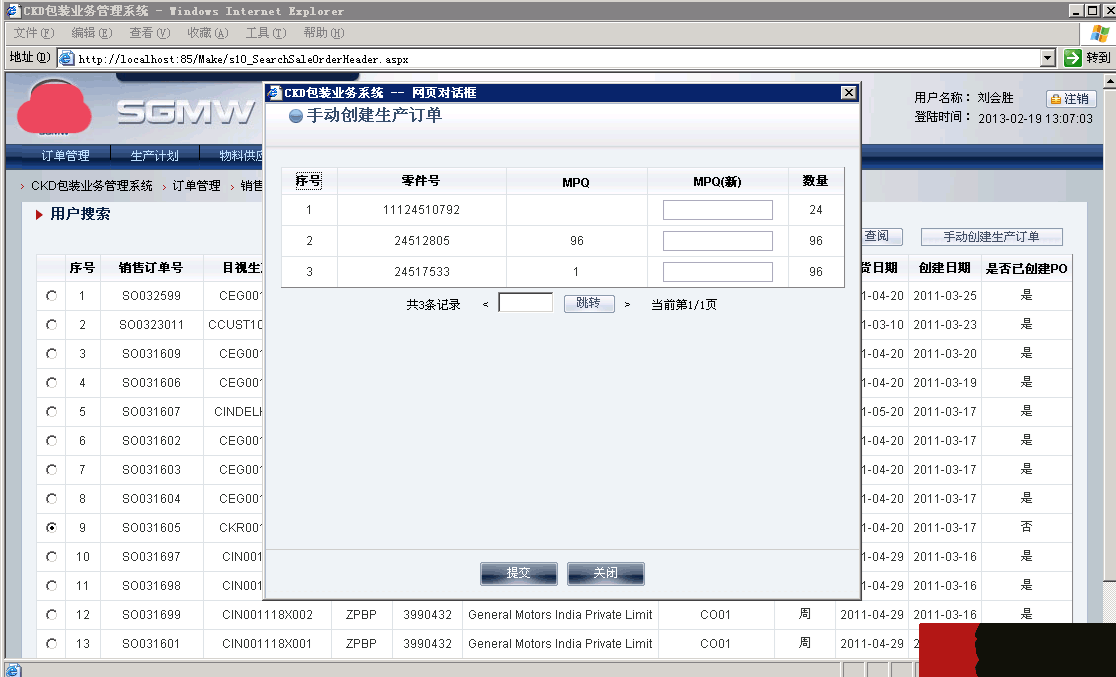
Task: Select radio button for order SO031602
Action: point(51,441)
